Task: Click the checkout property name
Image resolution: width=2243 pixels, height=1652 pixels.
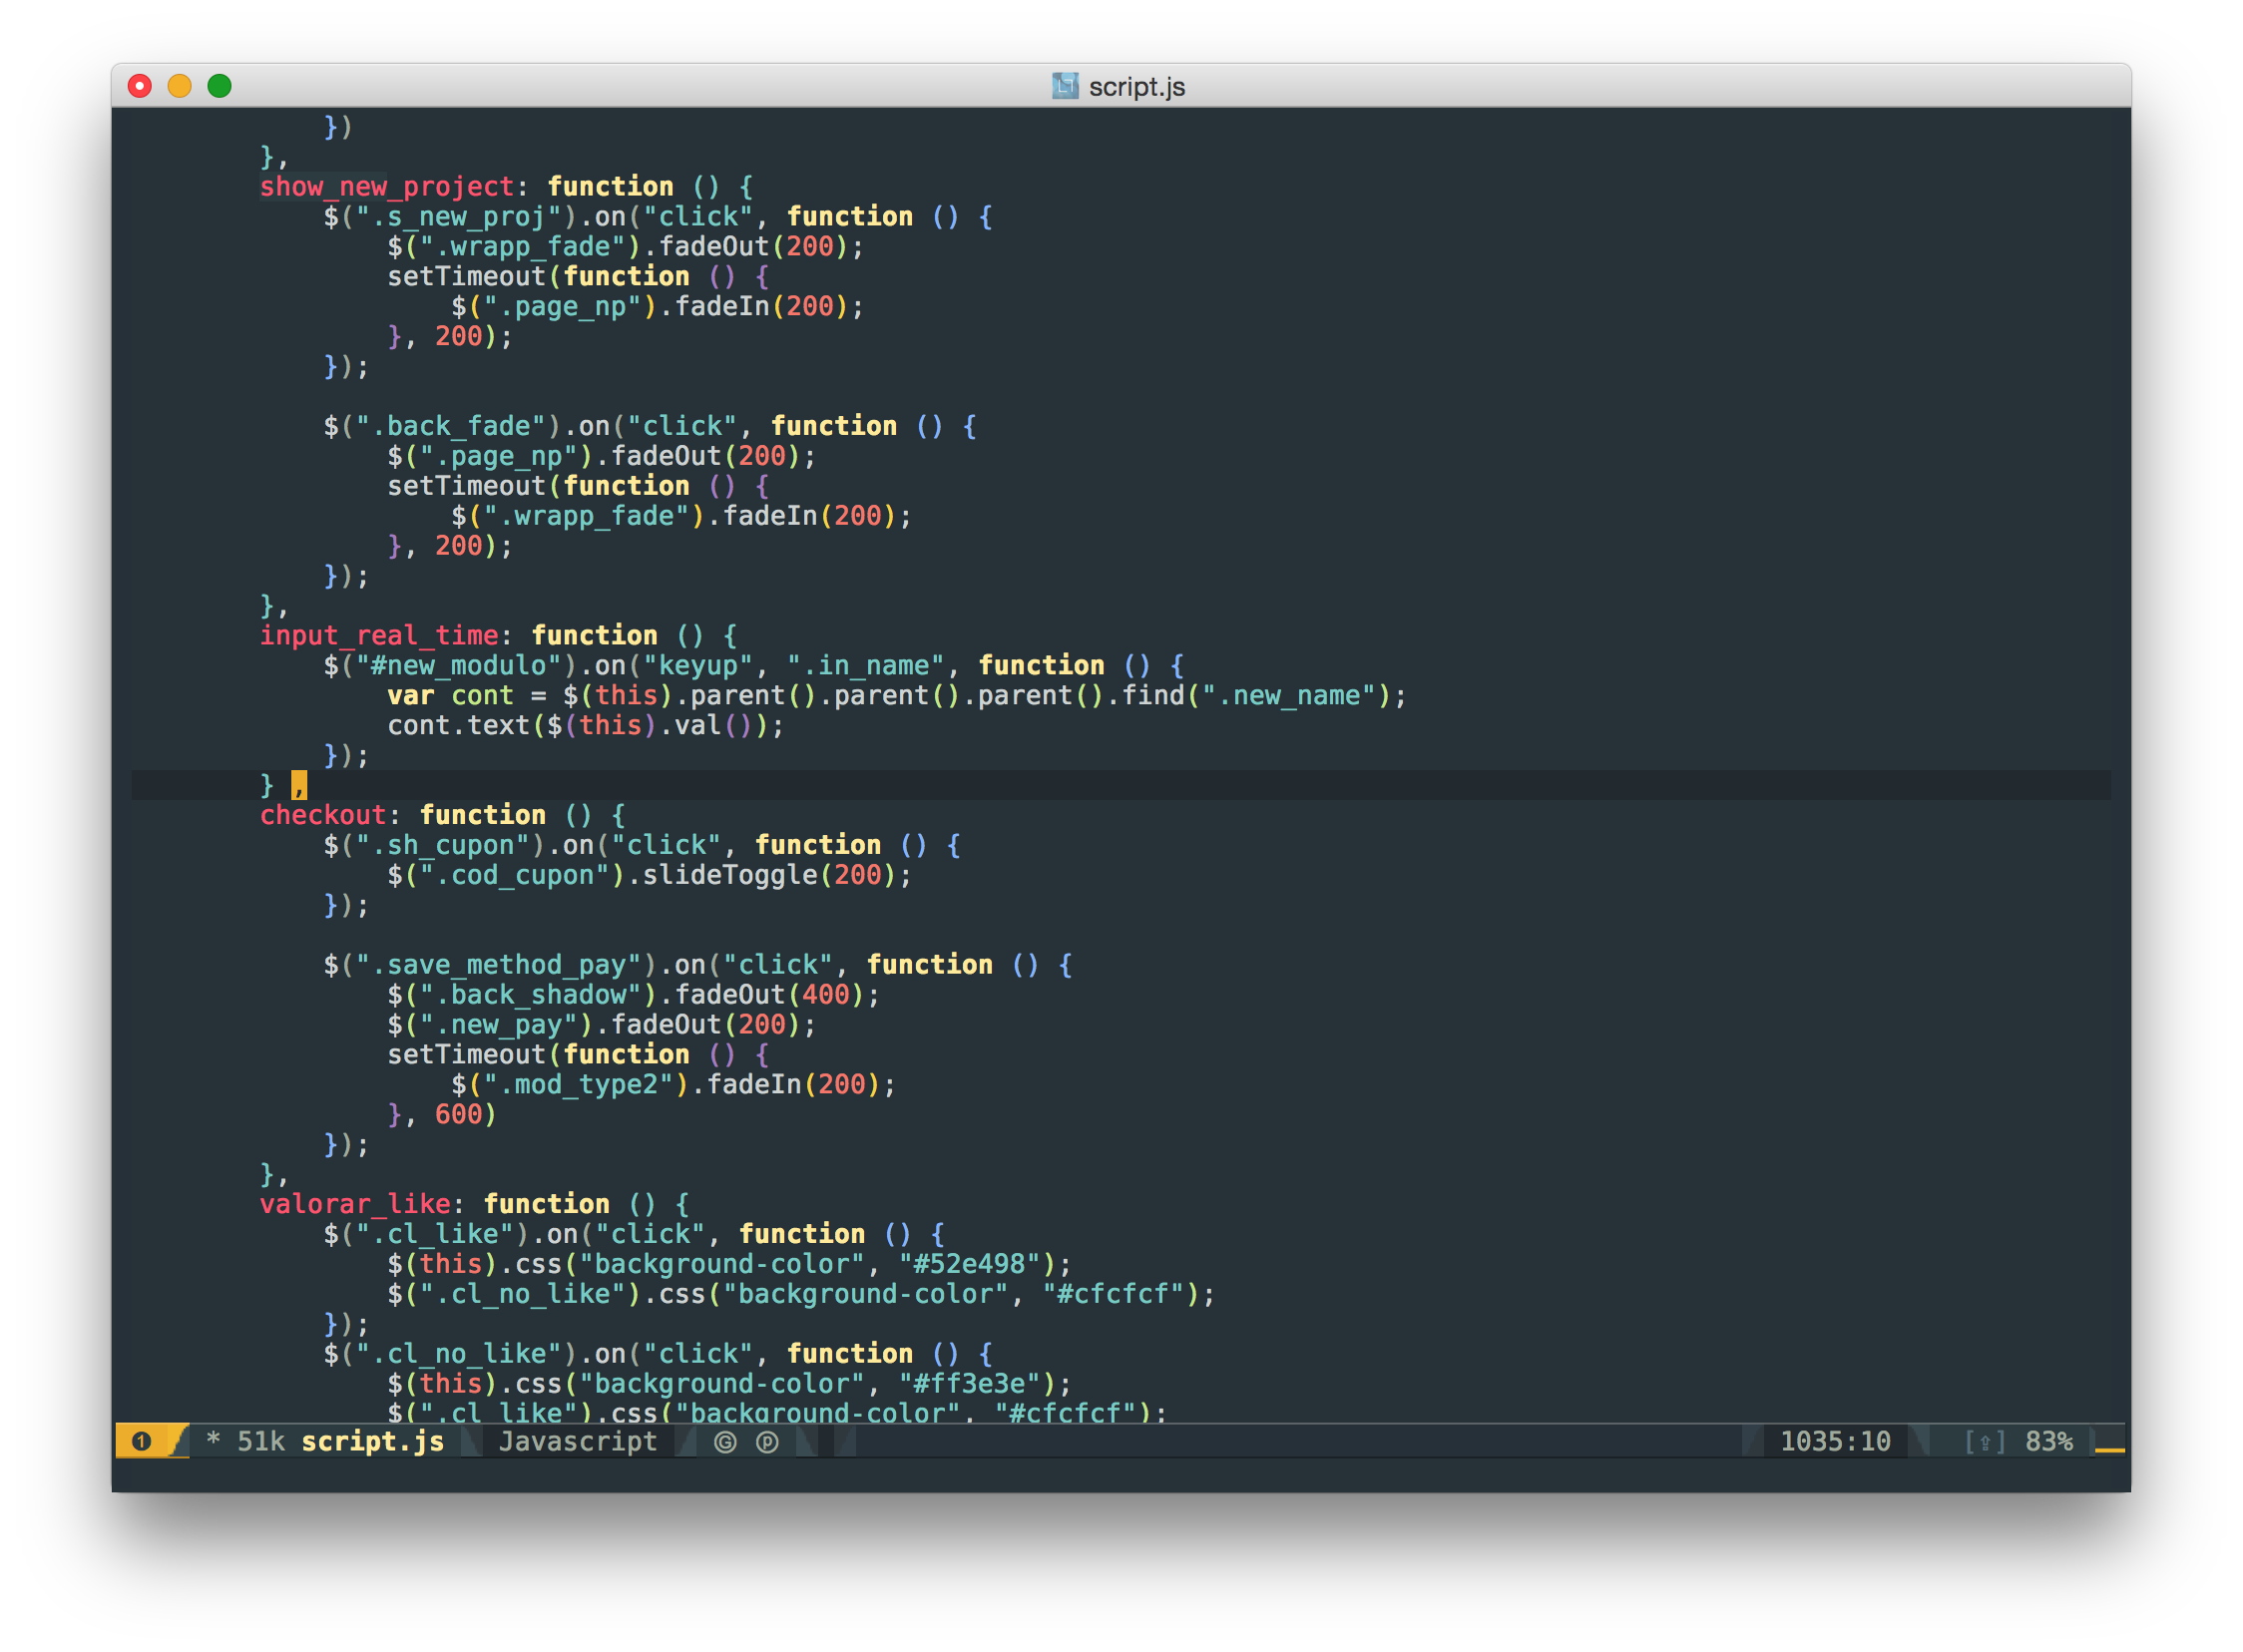Action: [x=322, y=815]
